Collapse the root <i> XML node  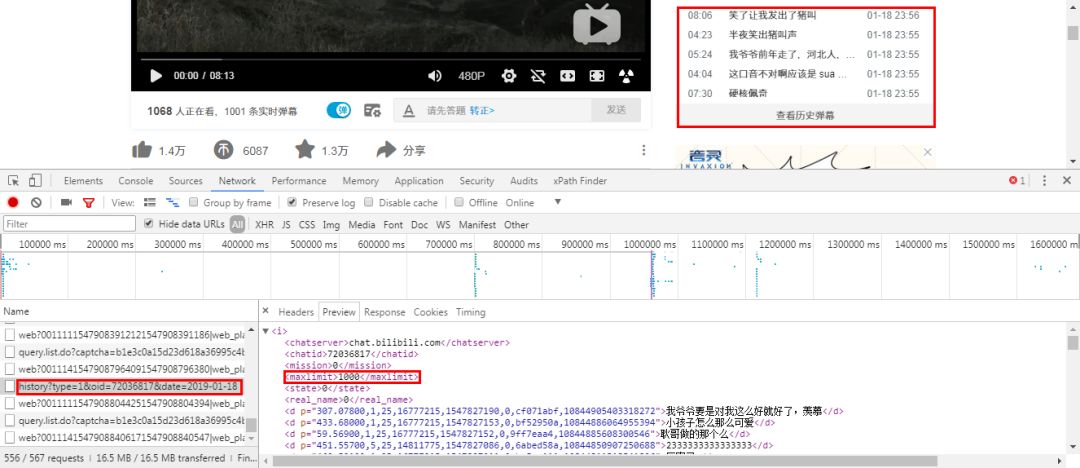coord(266,331)
